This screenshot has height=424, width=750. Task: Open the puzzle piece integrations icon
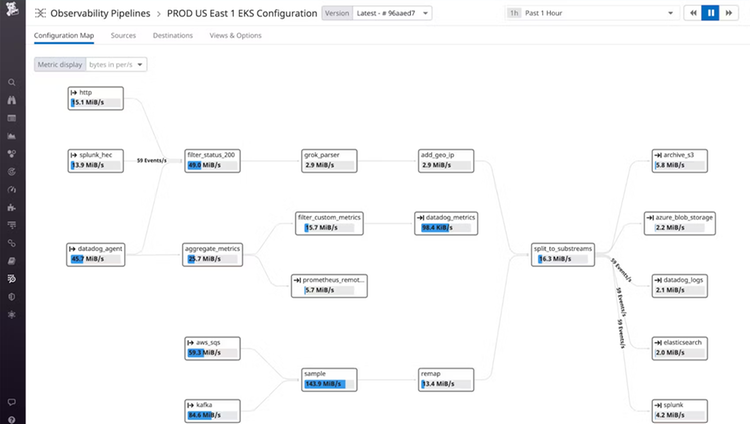coord(11,208)
